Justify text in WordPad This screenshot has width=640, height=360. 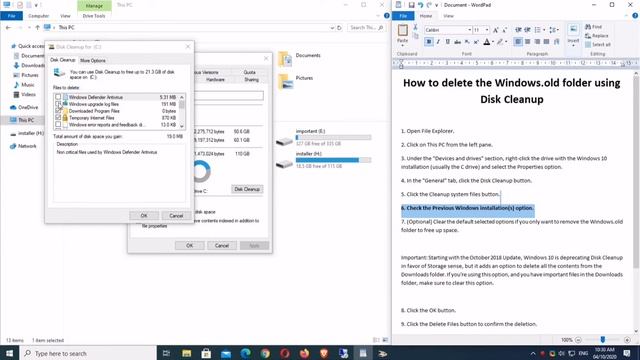click(x=547, y=42)
